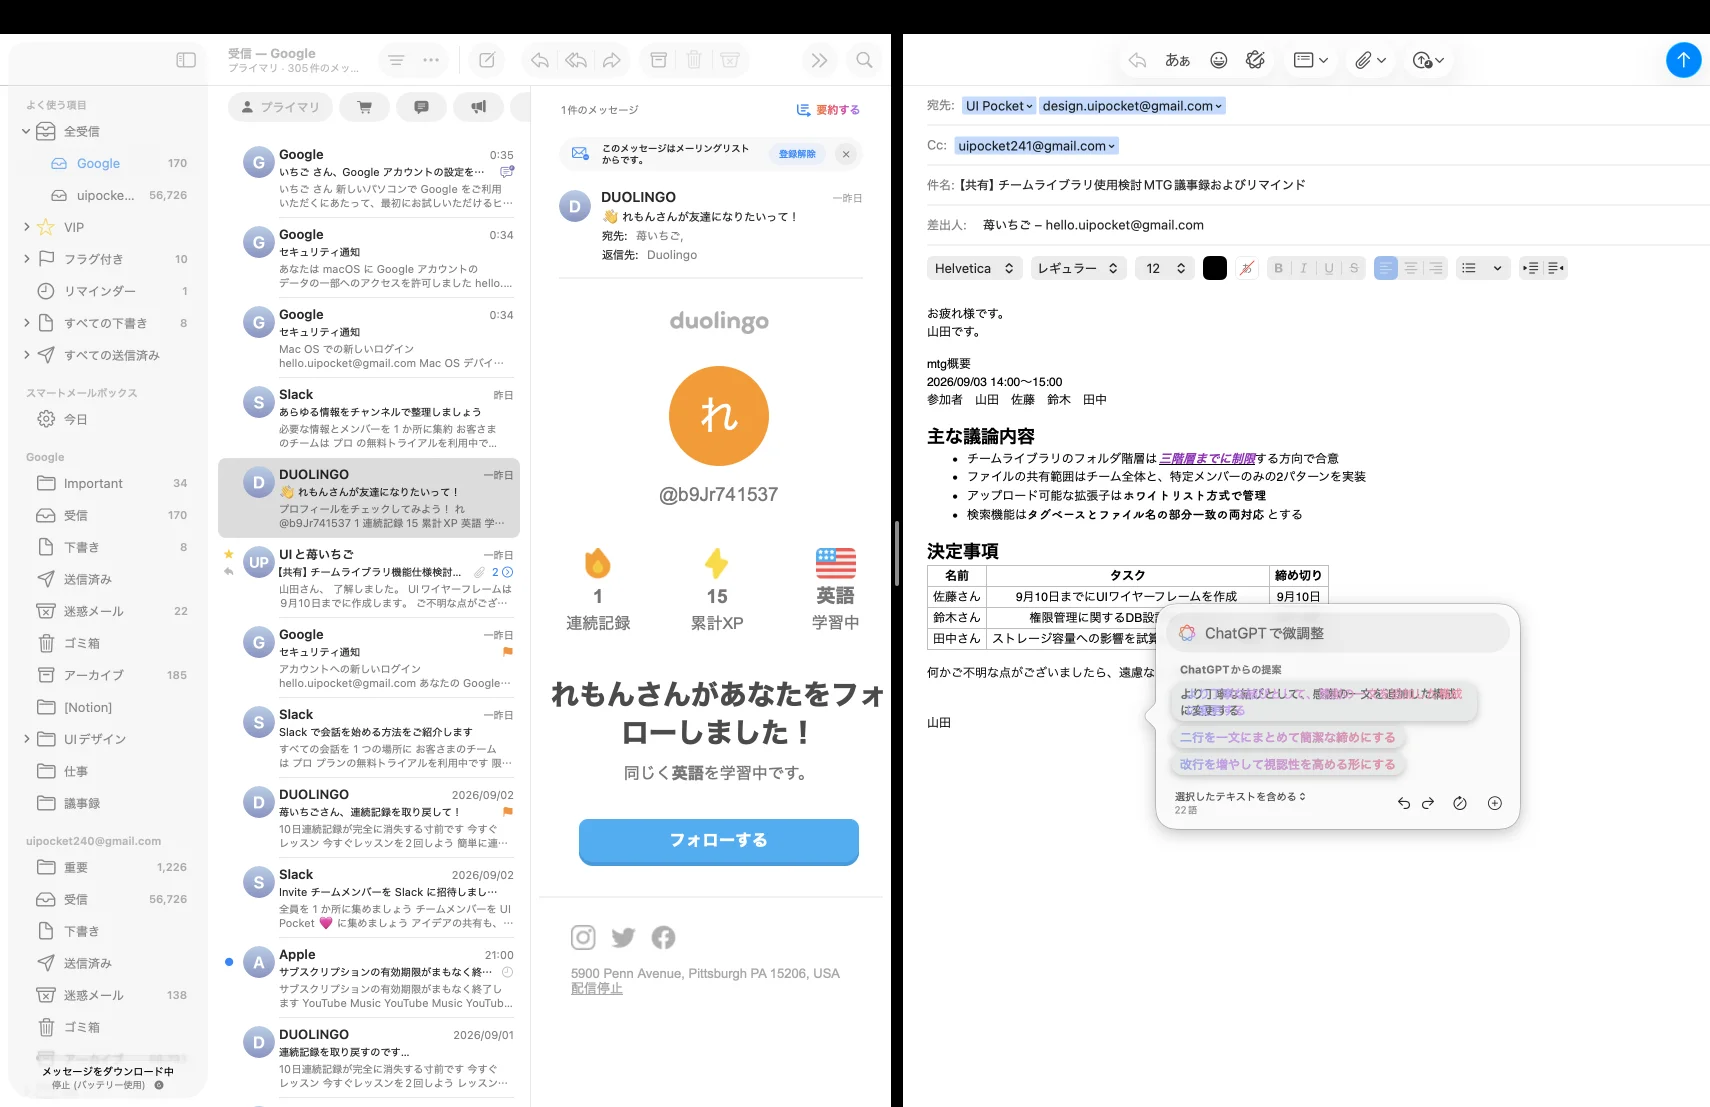Undo the ChatGPT rewrite in the popup
Screen dimensions: 1710x1107
coord(1404,803)
